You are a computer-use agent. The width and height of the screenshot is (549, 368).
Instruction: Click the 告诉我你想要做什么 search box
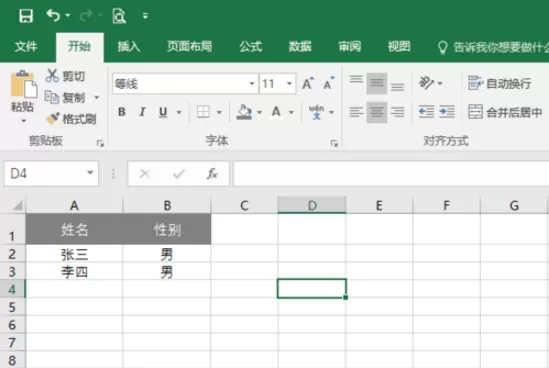[x=493, y=47]
